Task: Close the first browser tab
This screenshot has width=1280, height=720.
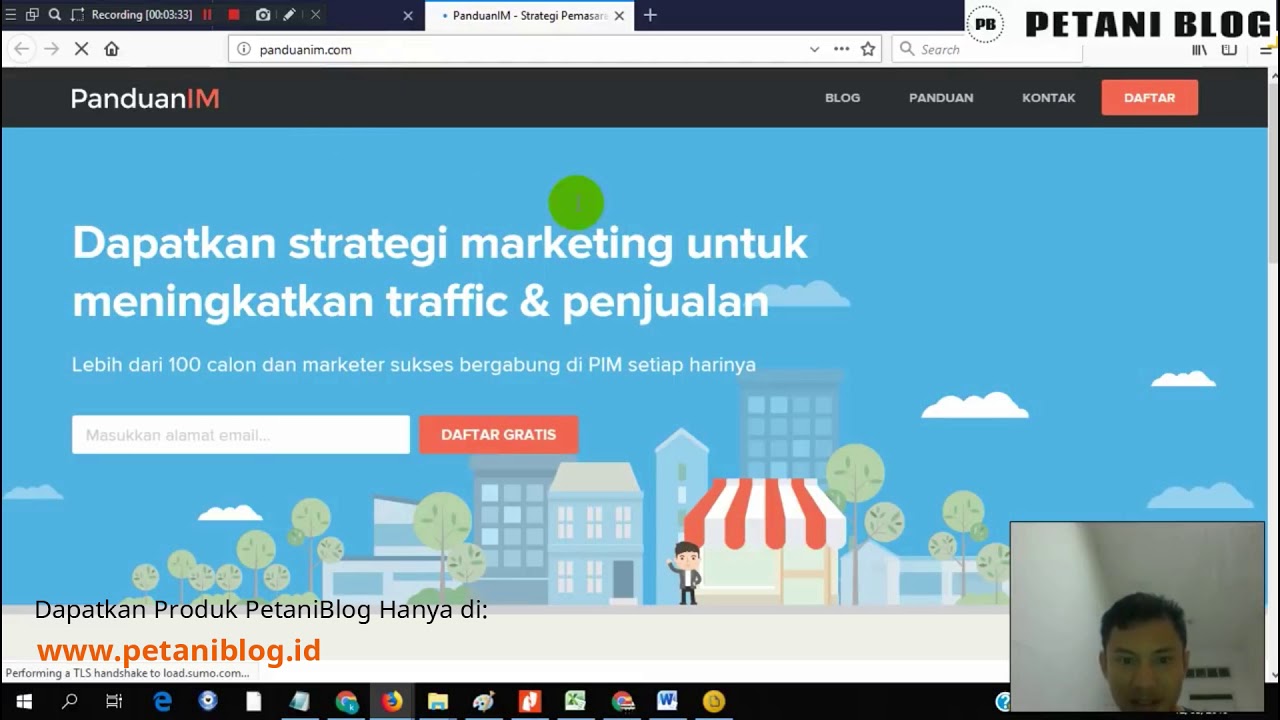Action: point(408,16)
